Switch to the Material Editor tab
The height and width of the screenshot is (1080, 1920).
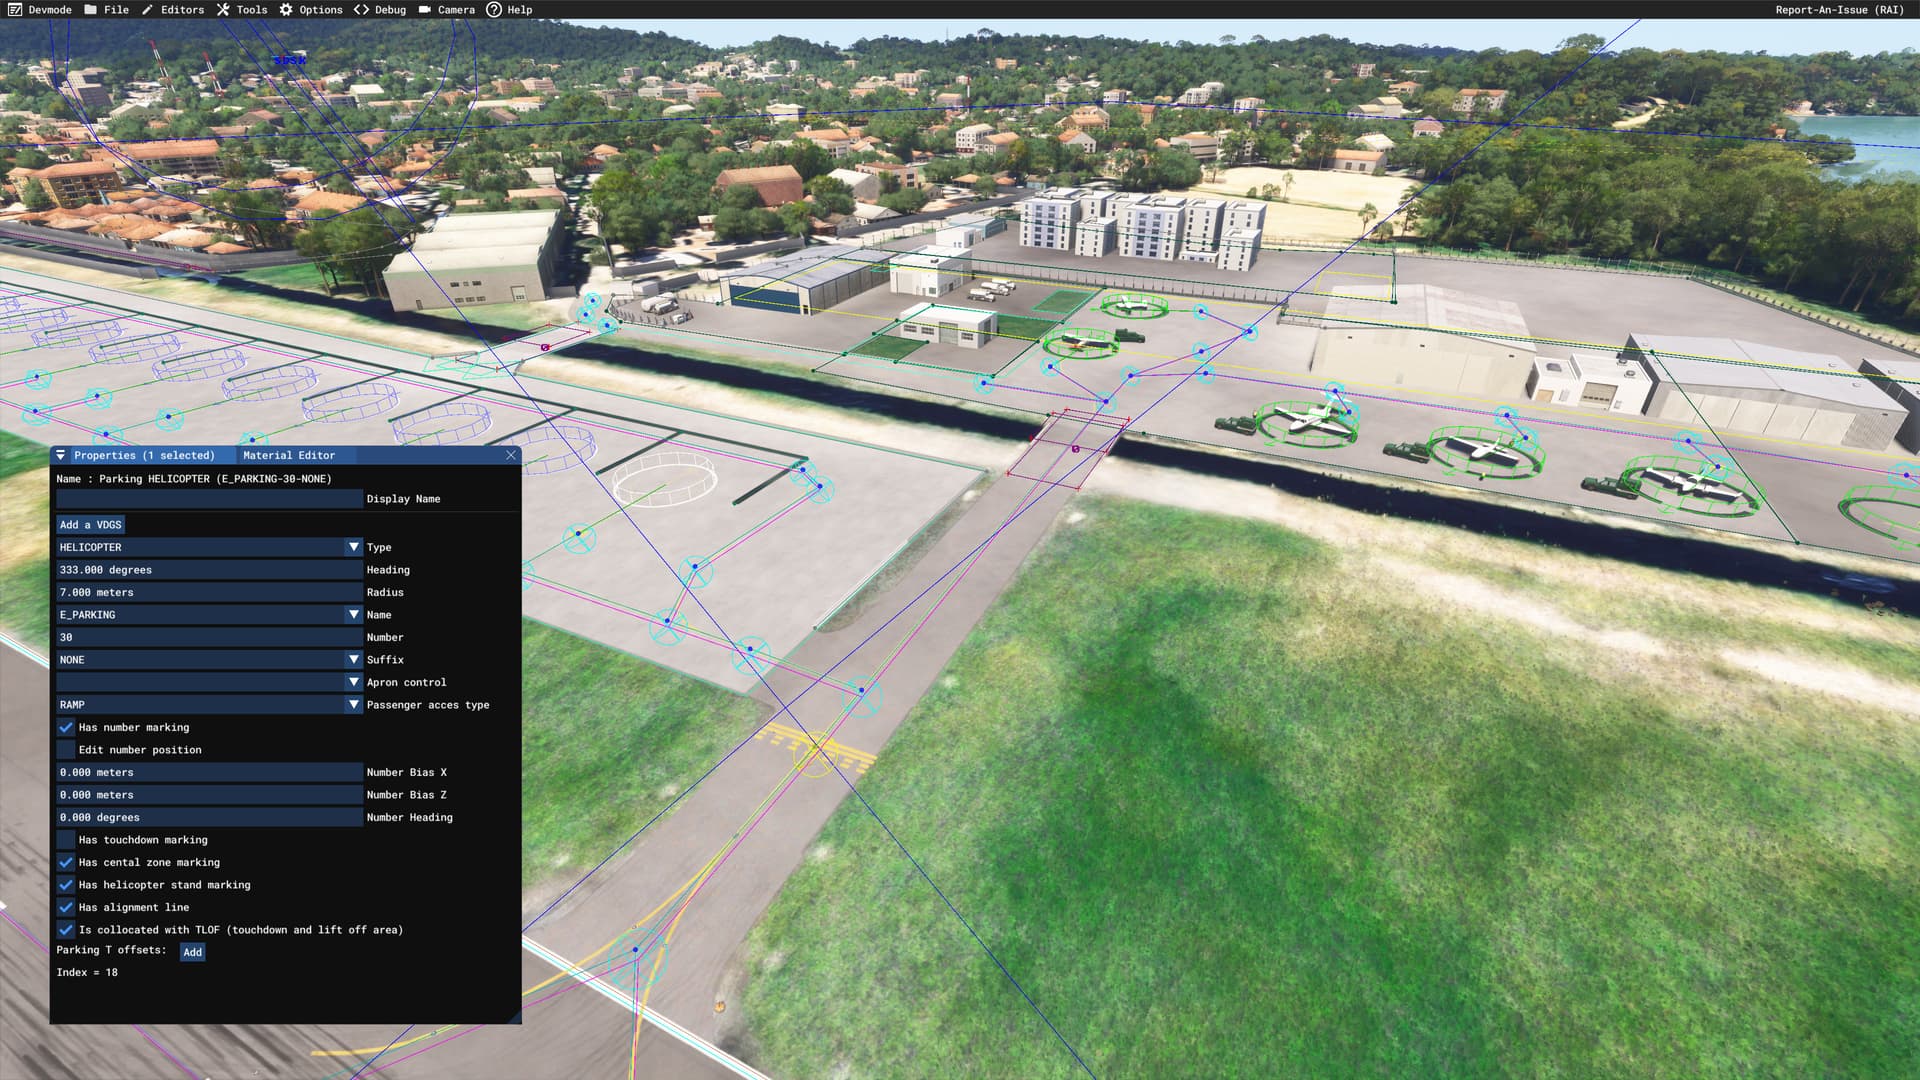coord(289,455)
